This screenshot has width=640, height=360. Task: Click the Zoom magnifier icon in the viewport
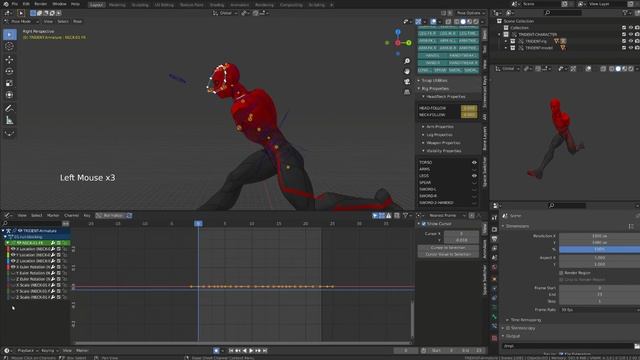[x=407, y=61]
